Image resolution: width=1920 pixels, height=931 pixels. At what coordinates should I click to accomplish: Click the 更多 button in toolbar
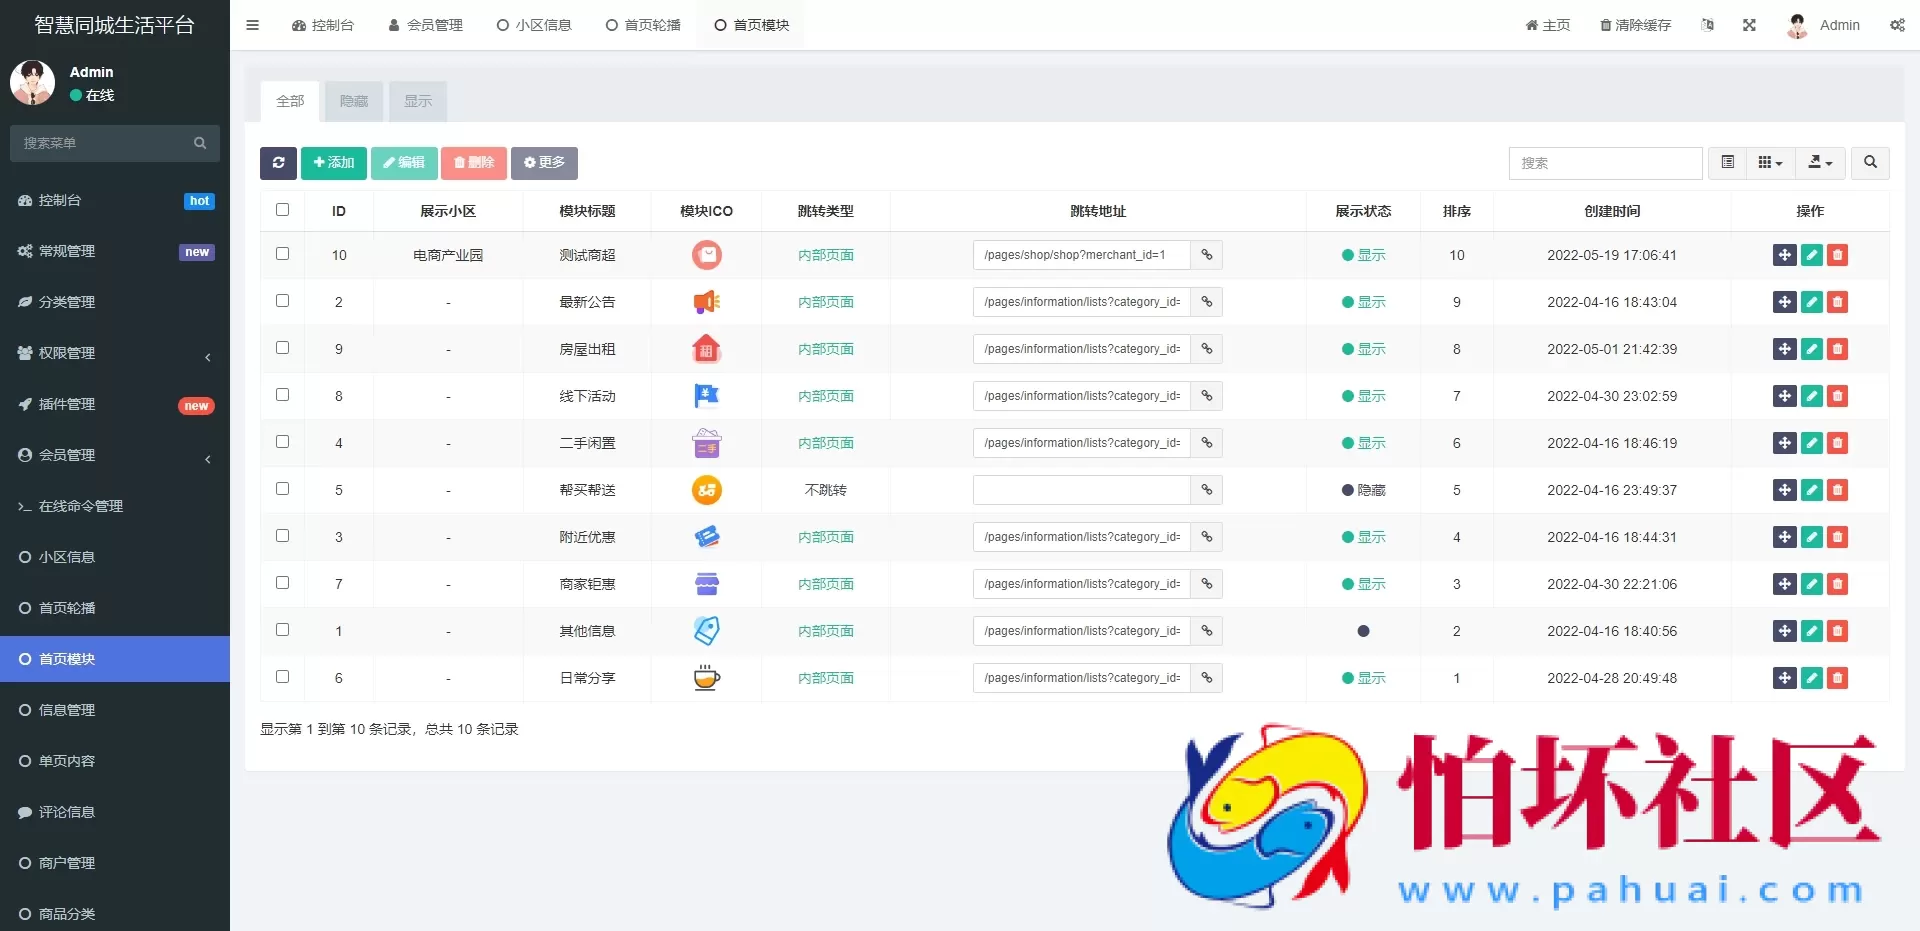(x=544, y=163)
